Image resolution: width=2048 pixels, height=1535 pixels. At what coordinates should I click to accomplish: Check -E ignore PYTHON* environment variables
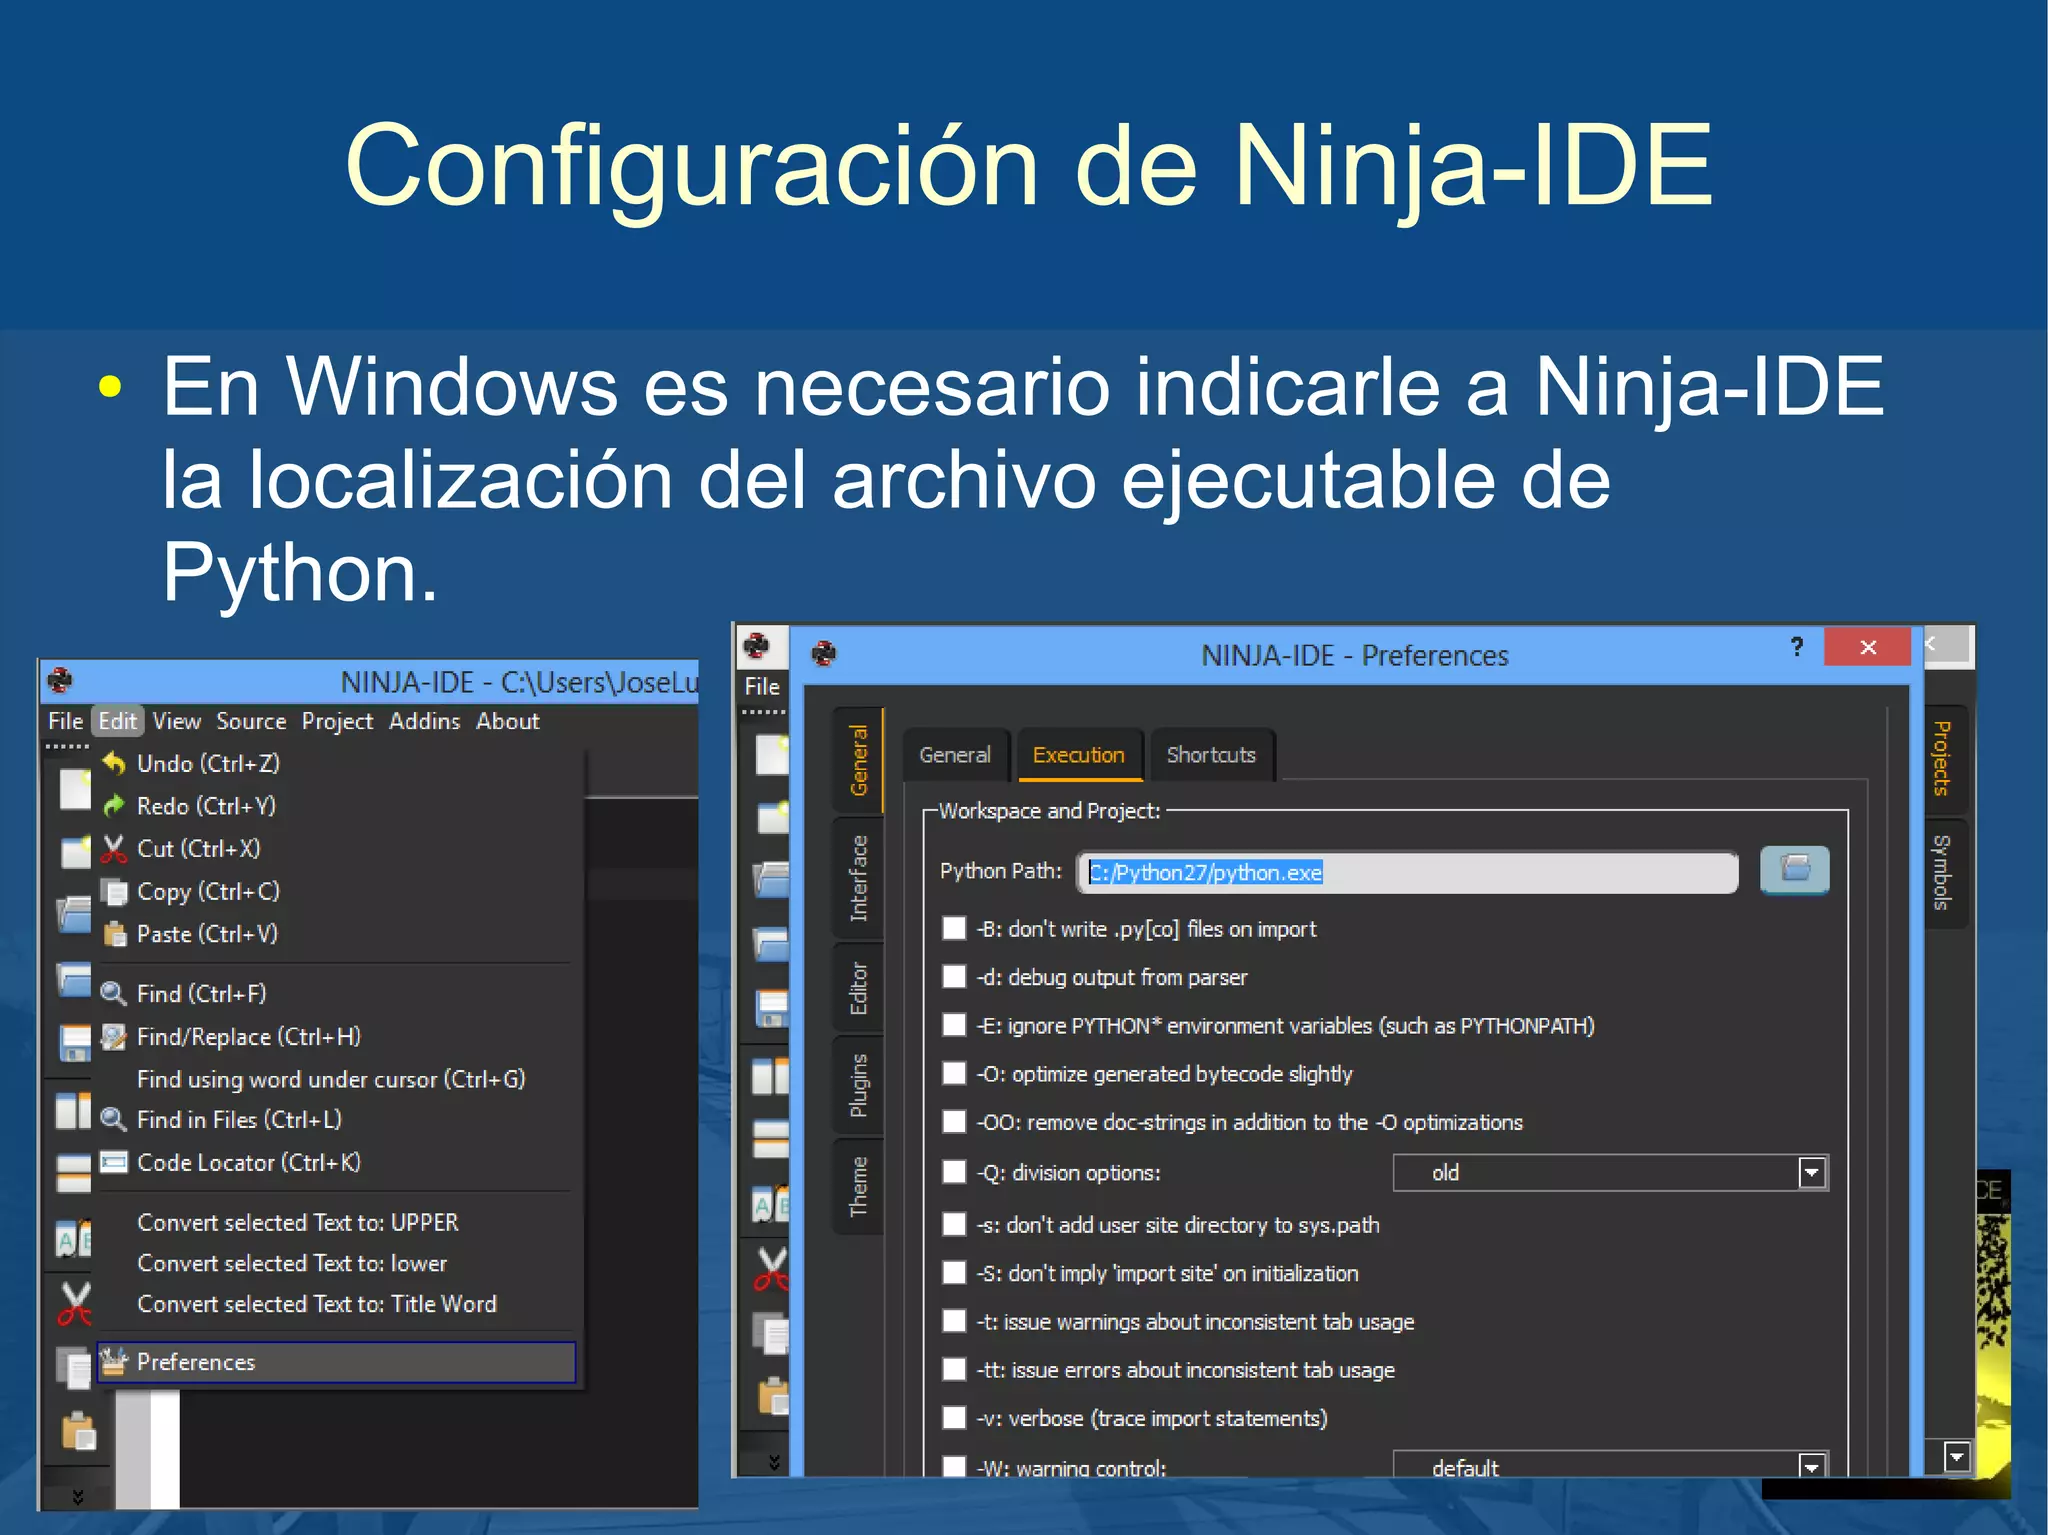[954, 1026]
